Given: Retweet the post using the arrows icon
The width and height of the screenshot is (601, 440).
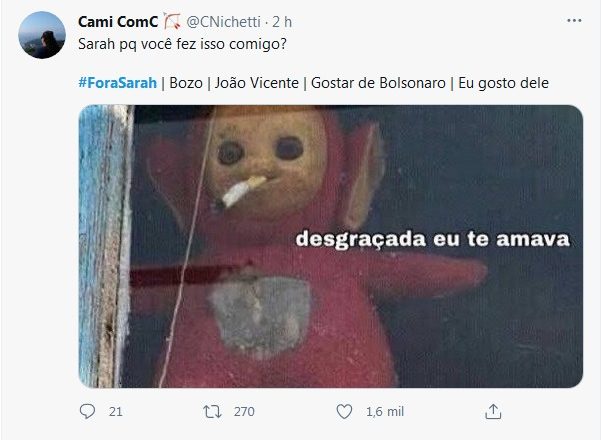Looking at the screenshot, I should [x=212, y=412].
